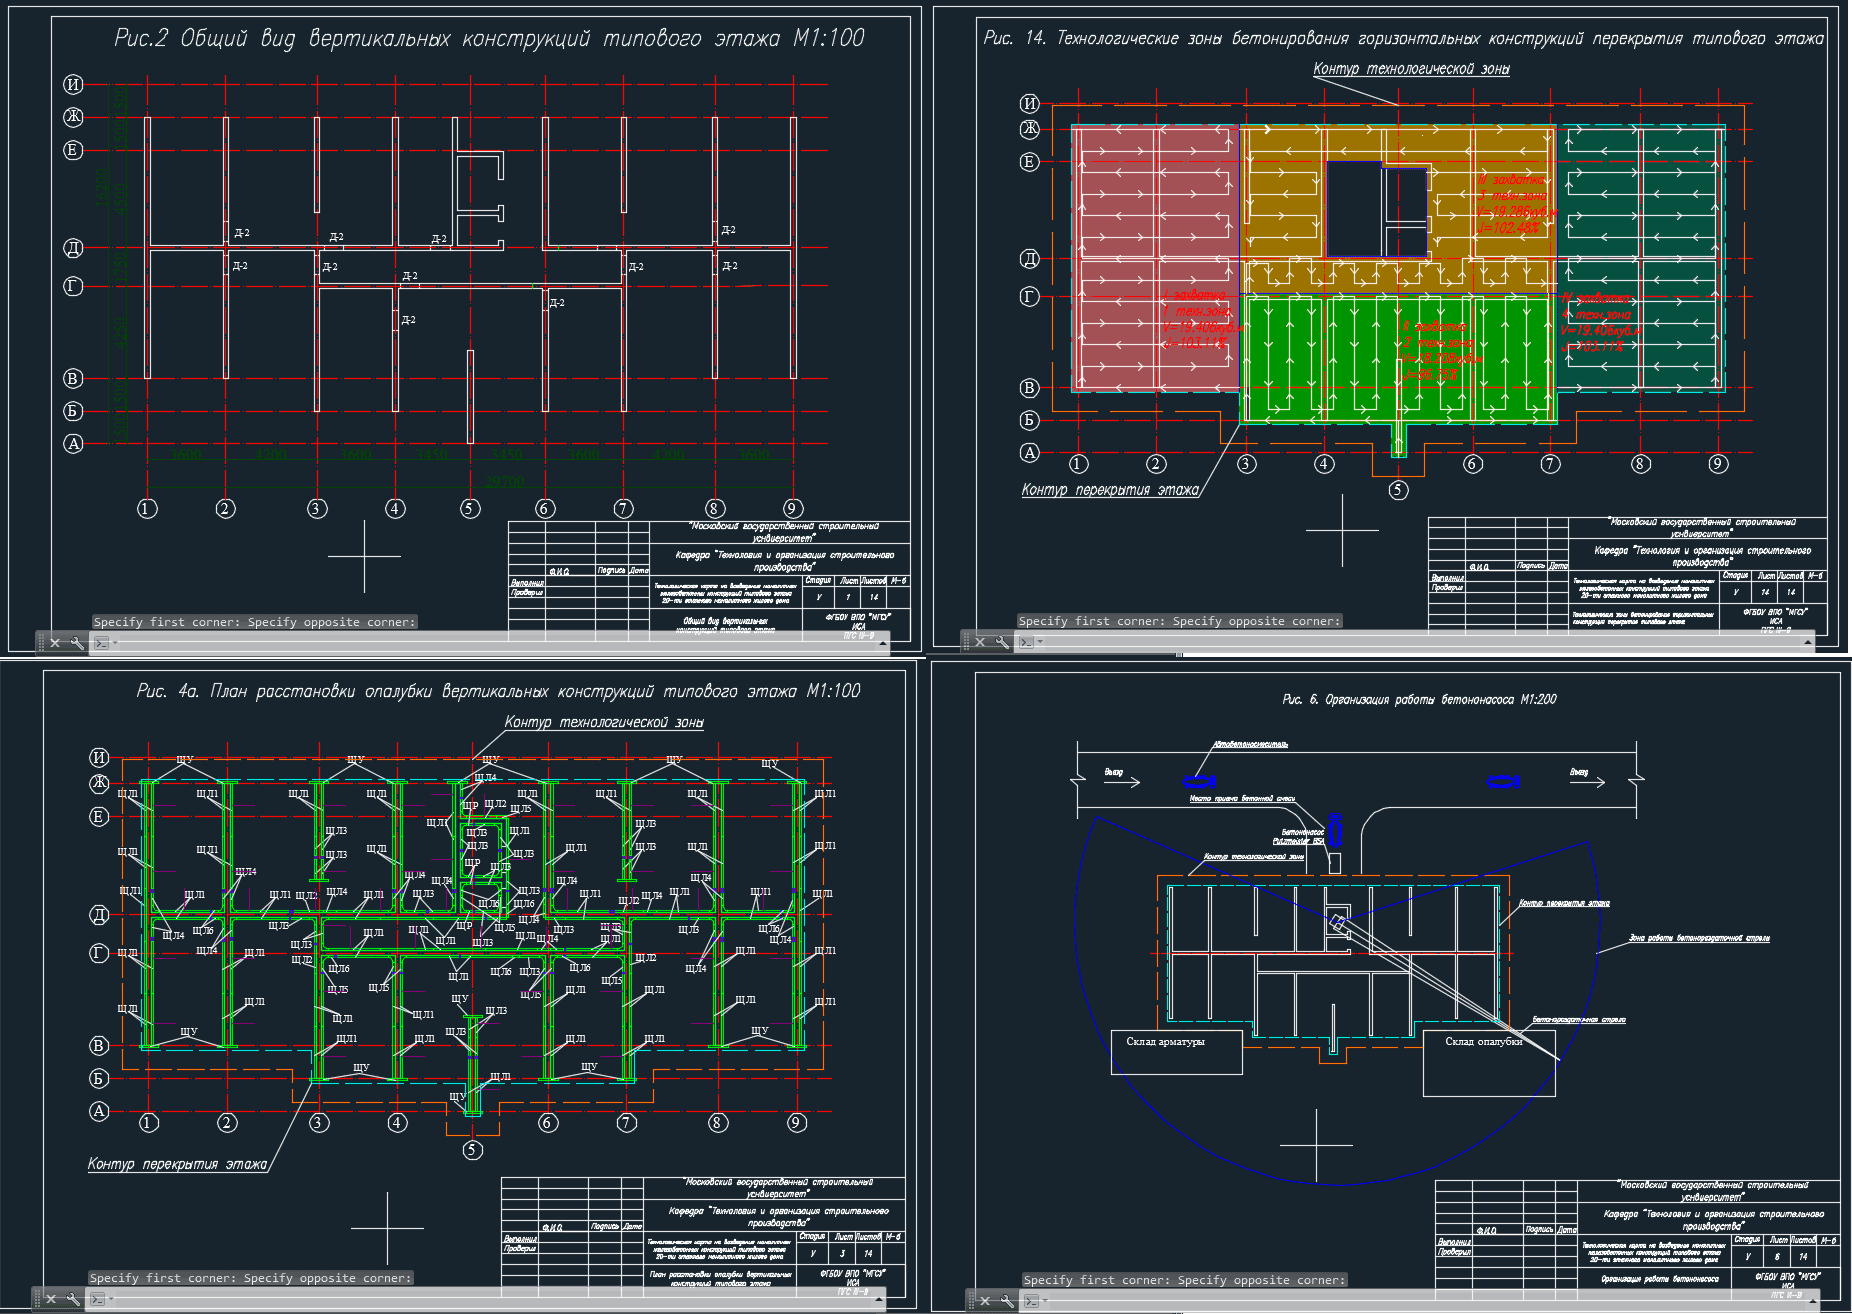Open command line customize wrench in Рис.2 drawing

[x=76, y=643]
